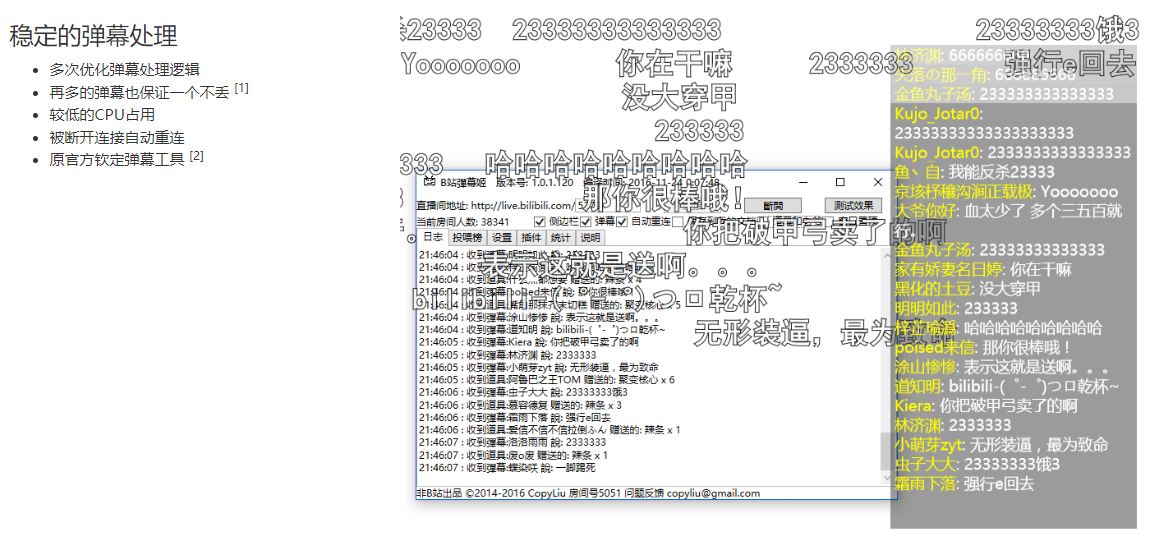Viewport: 1174px width, 555px height.
Task: Open the 说明 tab
Action: [x=589, y=238]
